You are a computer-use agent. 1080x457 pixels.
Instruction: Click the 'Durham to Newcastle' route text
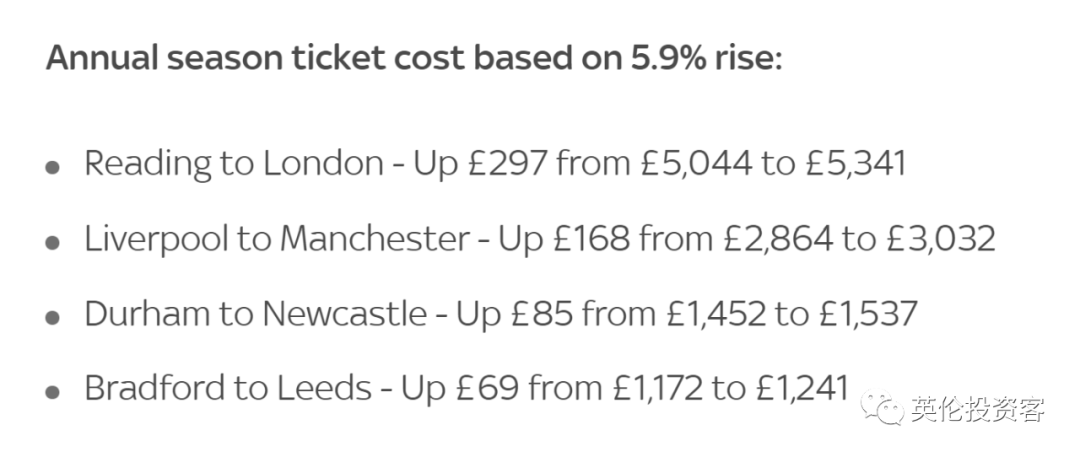point(256,314)
